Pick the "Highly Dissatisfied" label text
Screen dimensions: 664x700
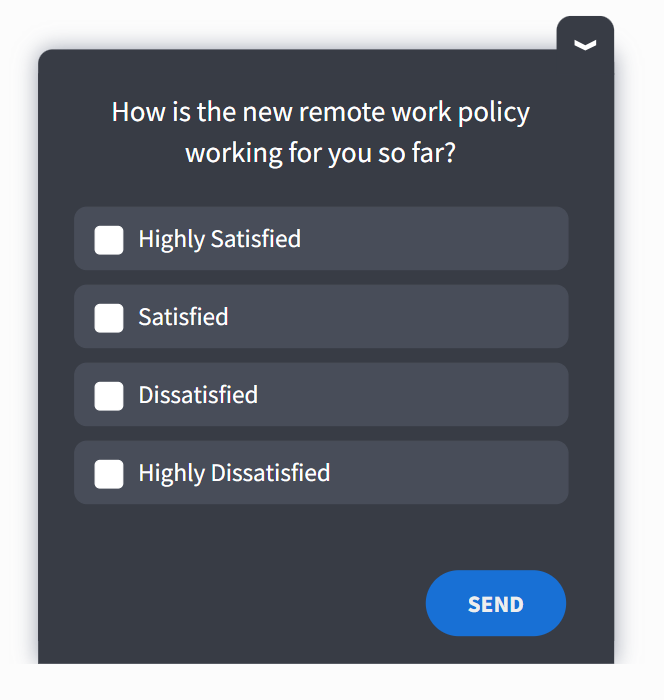(x=234, y=474)
